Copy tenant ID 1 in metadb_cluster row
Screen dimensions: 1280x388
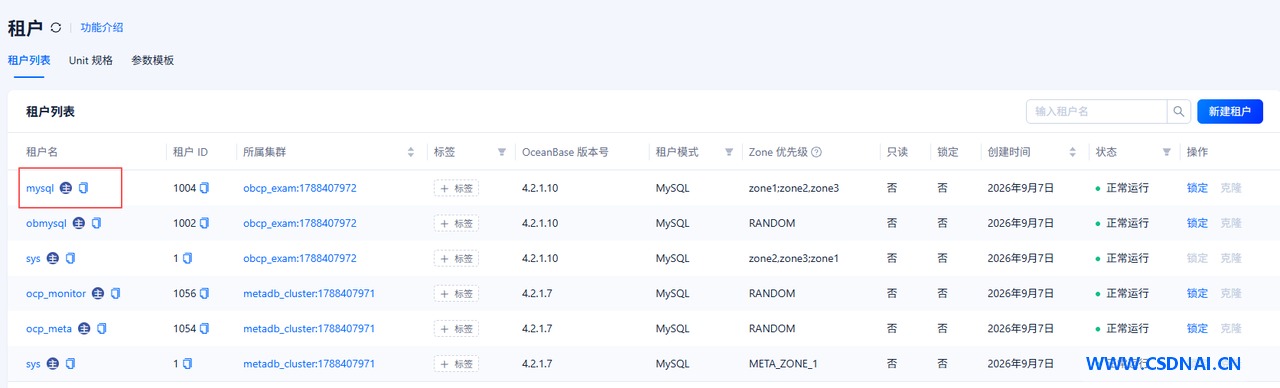pos(187,363)
